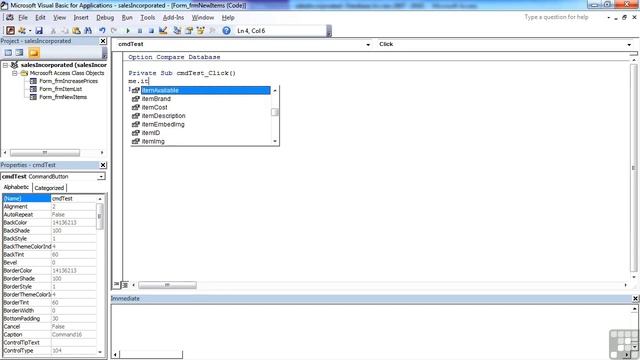Image resolution: width=640 pixels, height=360 pixels.
Task: Choose itemCost from the autocomplete list
Action: click(x=201, y=107)
